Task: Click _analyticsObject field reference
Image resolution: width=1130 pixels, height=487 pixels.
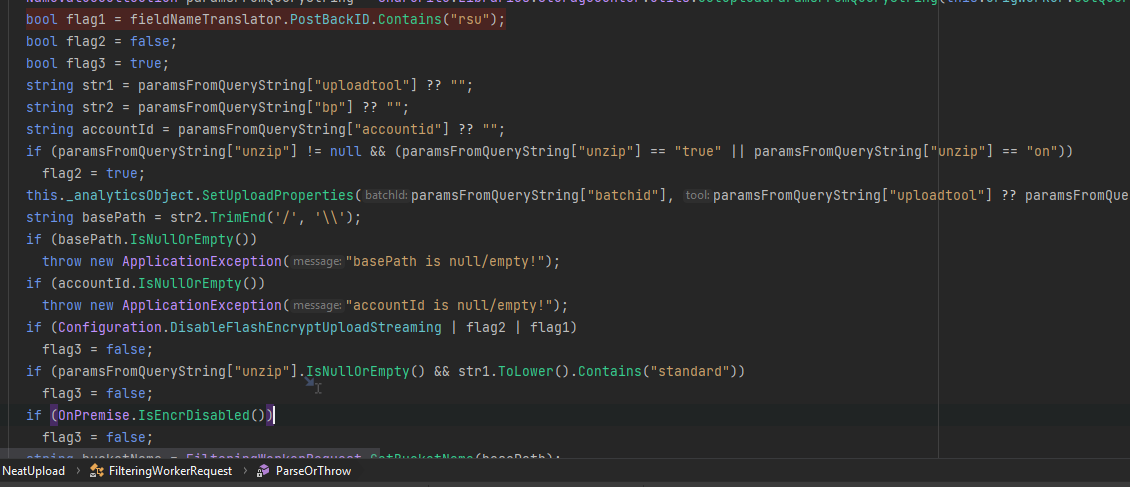Action: [x=130, y=195]
